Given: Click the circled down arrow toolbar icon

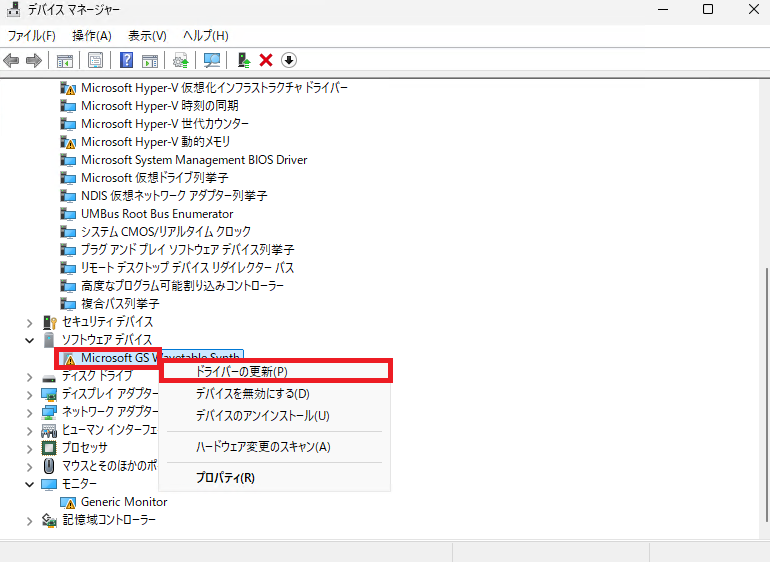Looking at the screenshot, I should point(289,60).
